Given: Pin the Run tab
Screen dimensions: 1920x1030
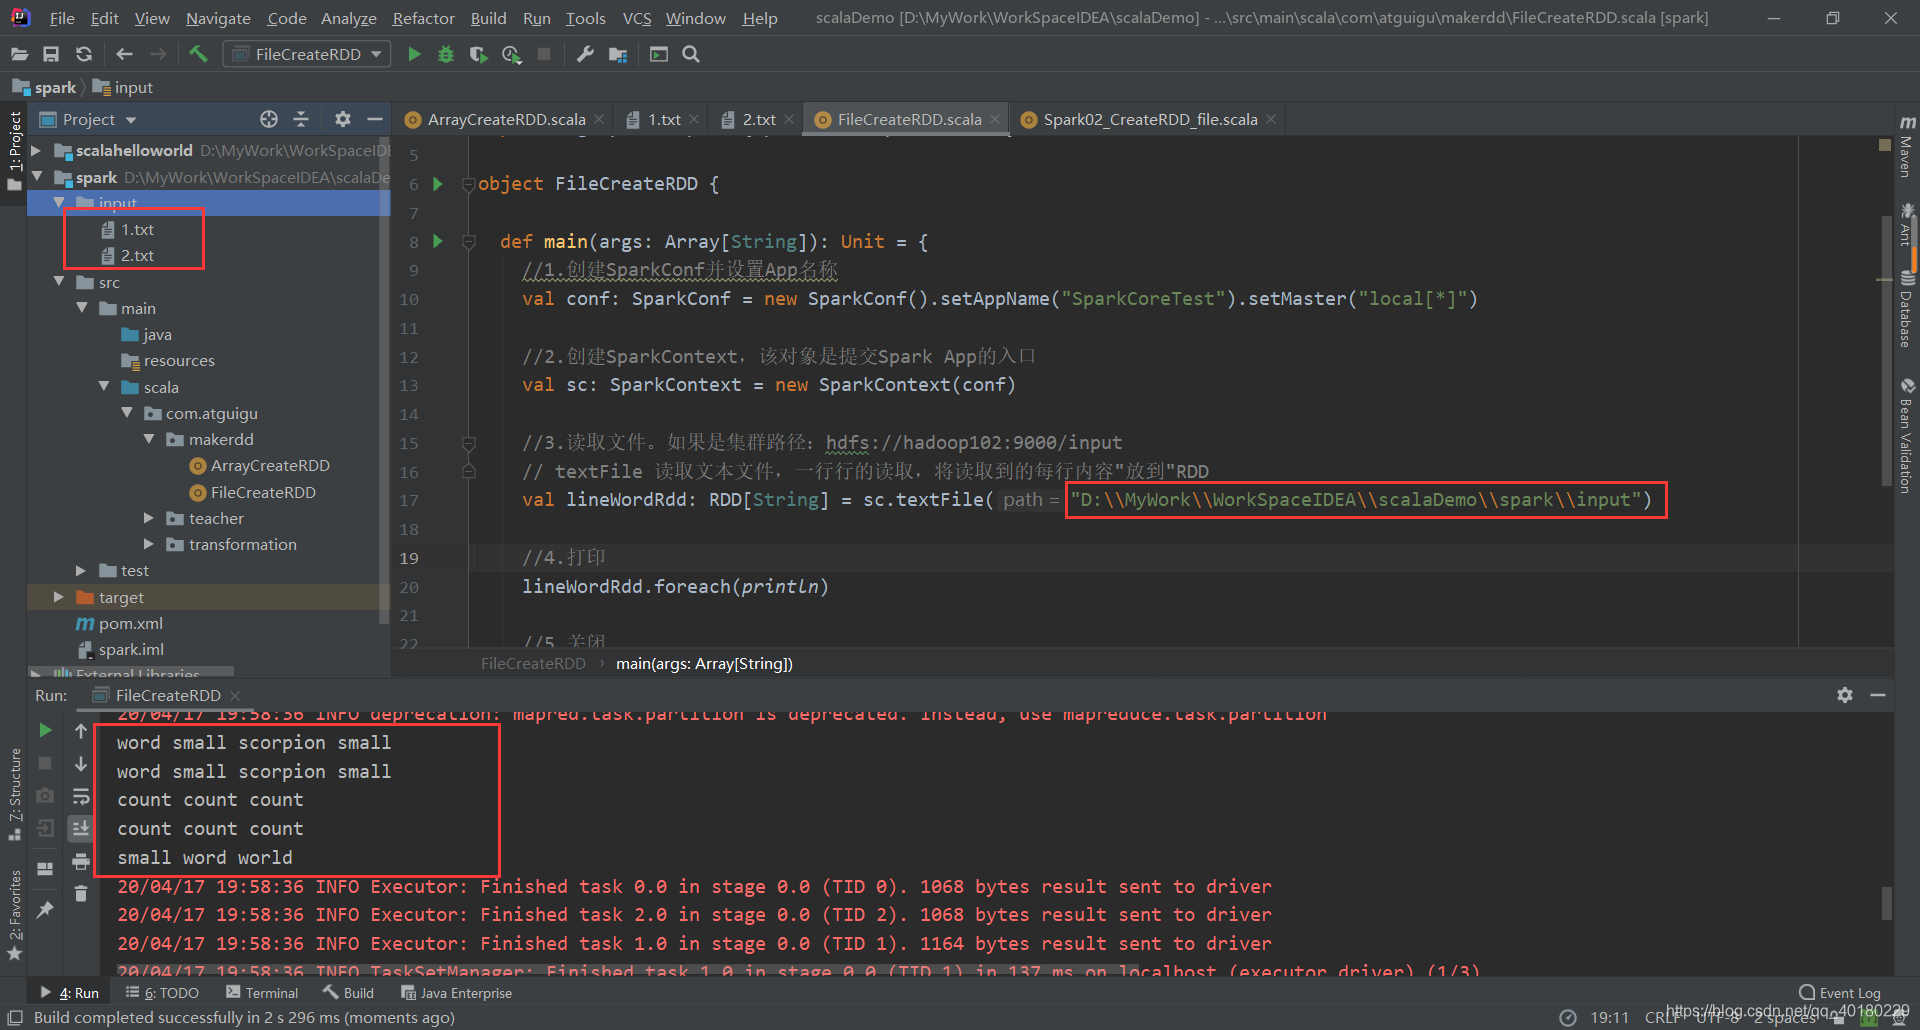Looking at the screenshot, I should pos(45,910).
